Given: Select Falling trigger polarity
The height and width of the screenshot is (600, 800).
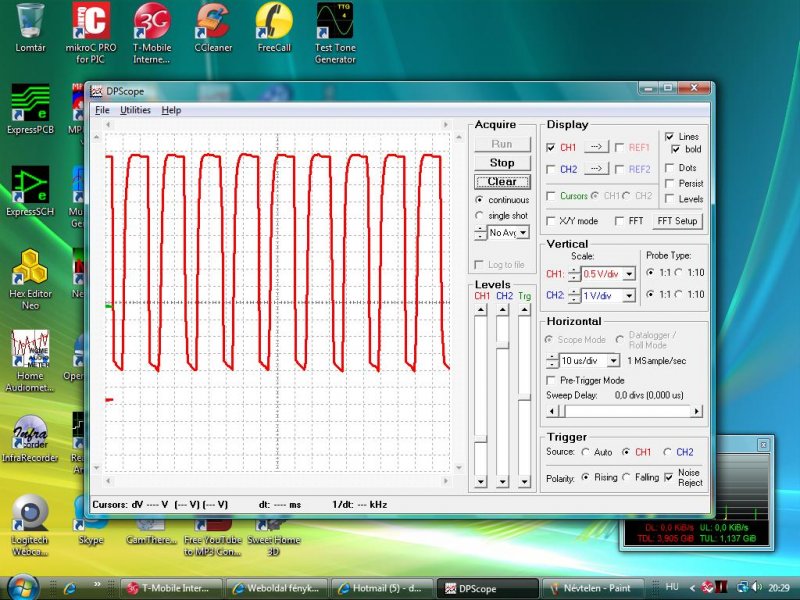Looking at the screenshot, I should coord(627,477).
